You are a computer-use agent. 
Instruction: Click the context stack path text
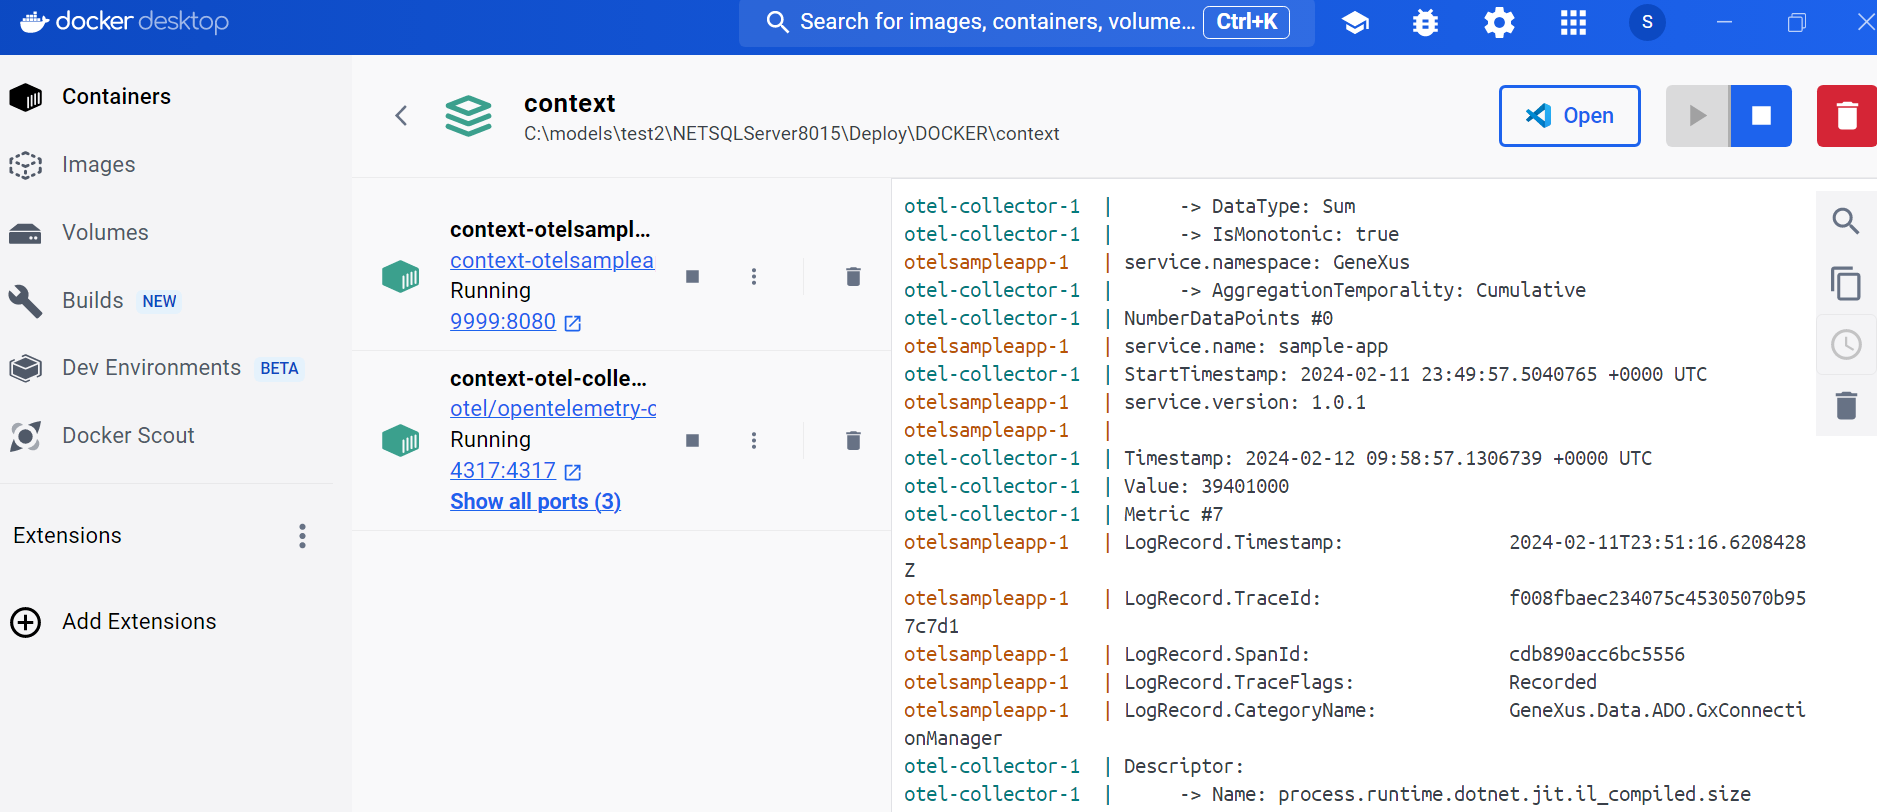pyautogui.click(x=791, y=134)
